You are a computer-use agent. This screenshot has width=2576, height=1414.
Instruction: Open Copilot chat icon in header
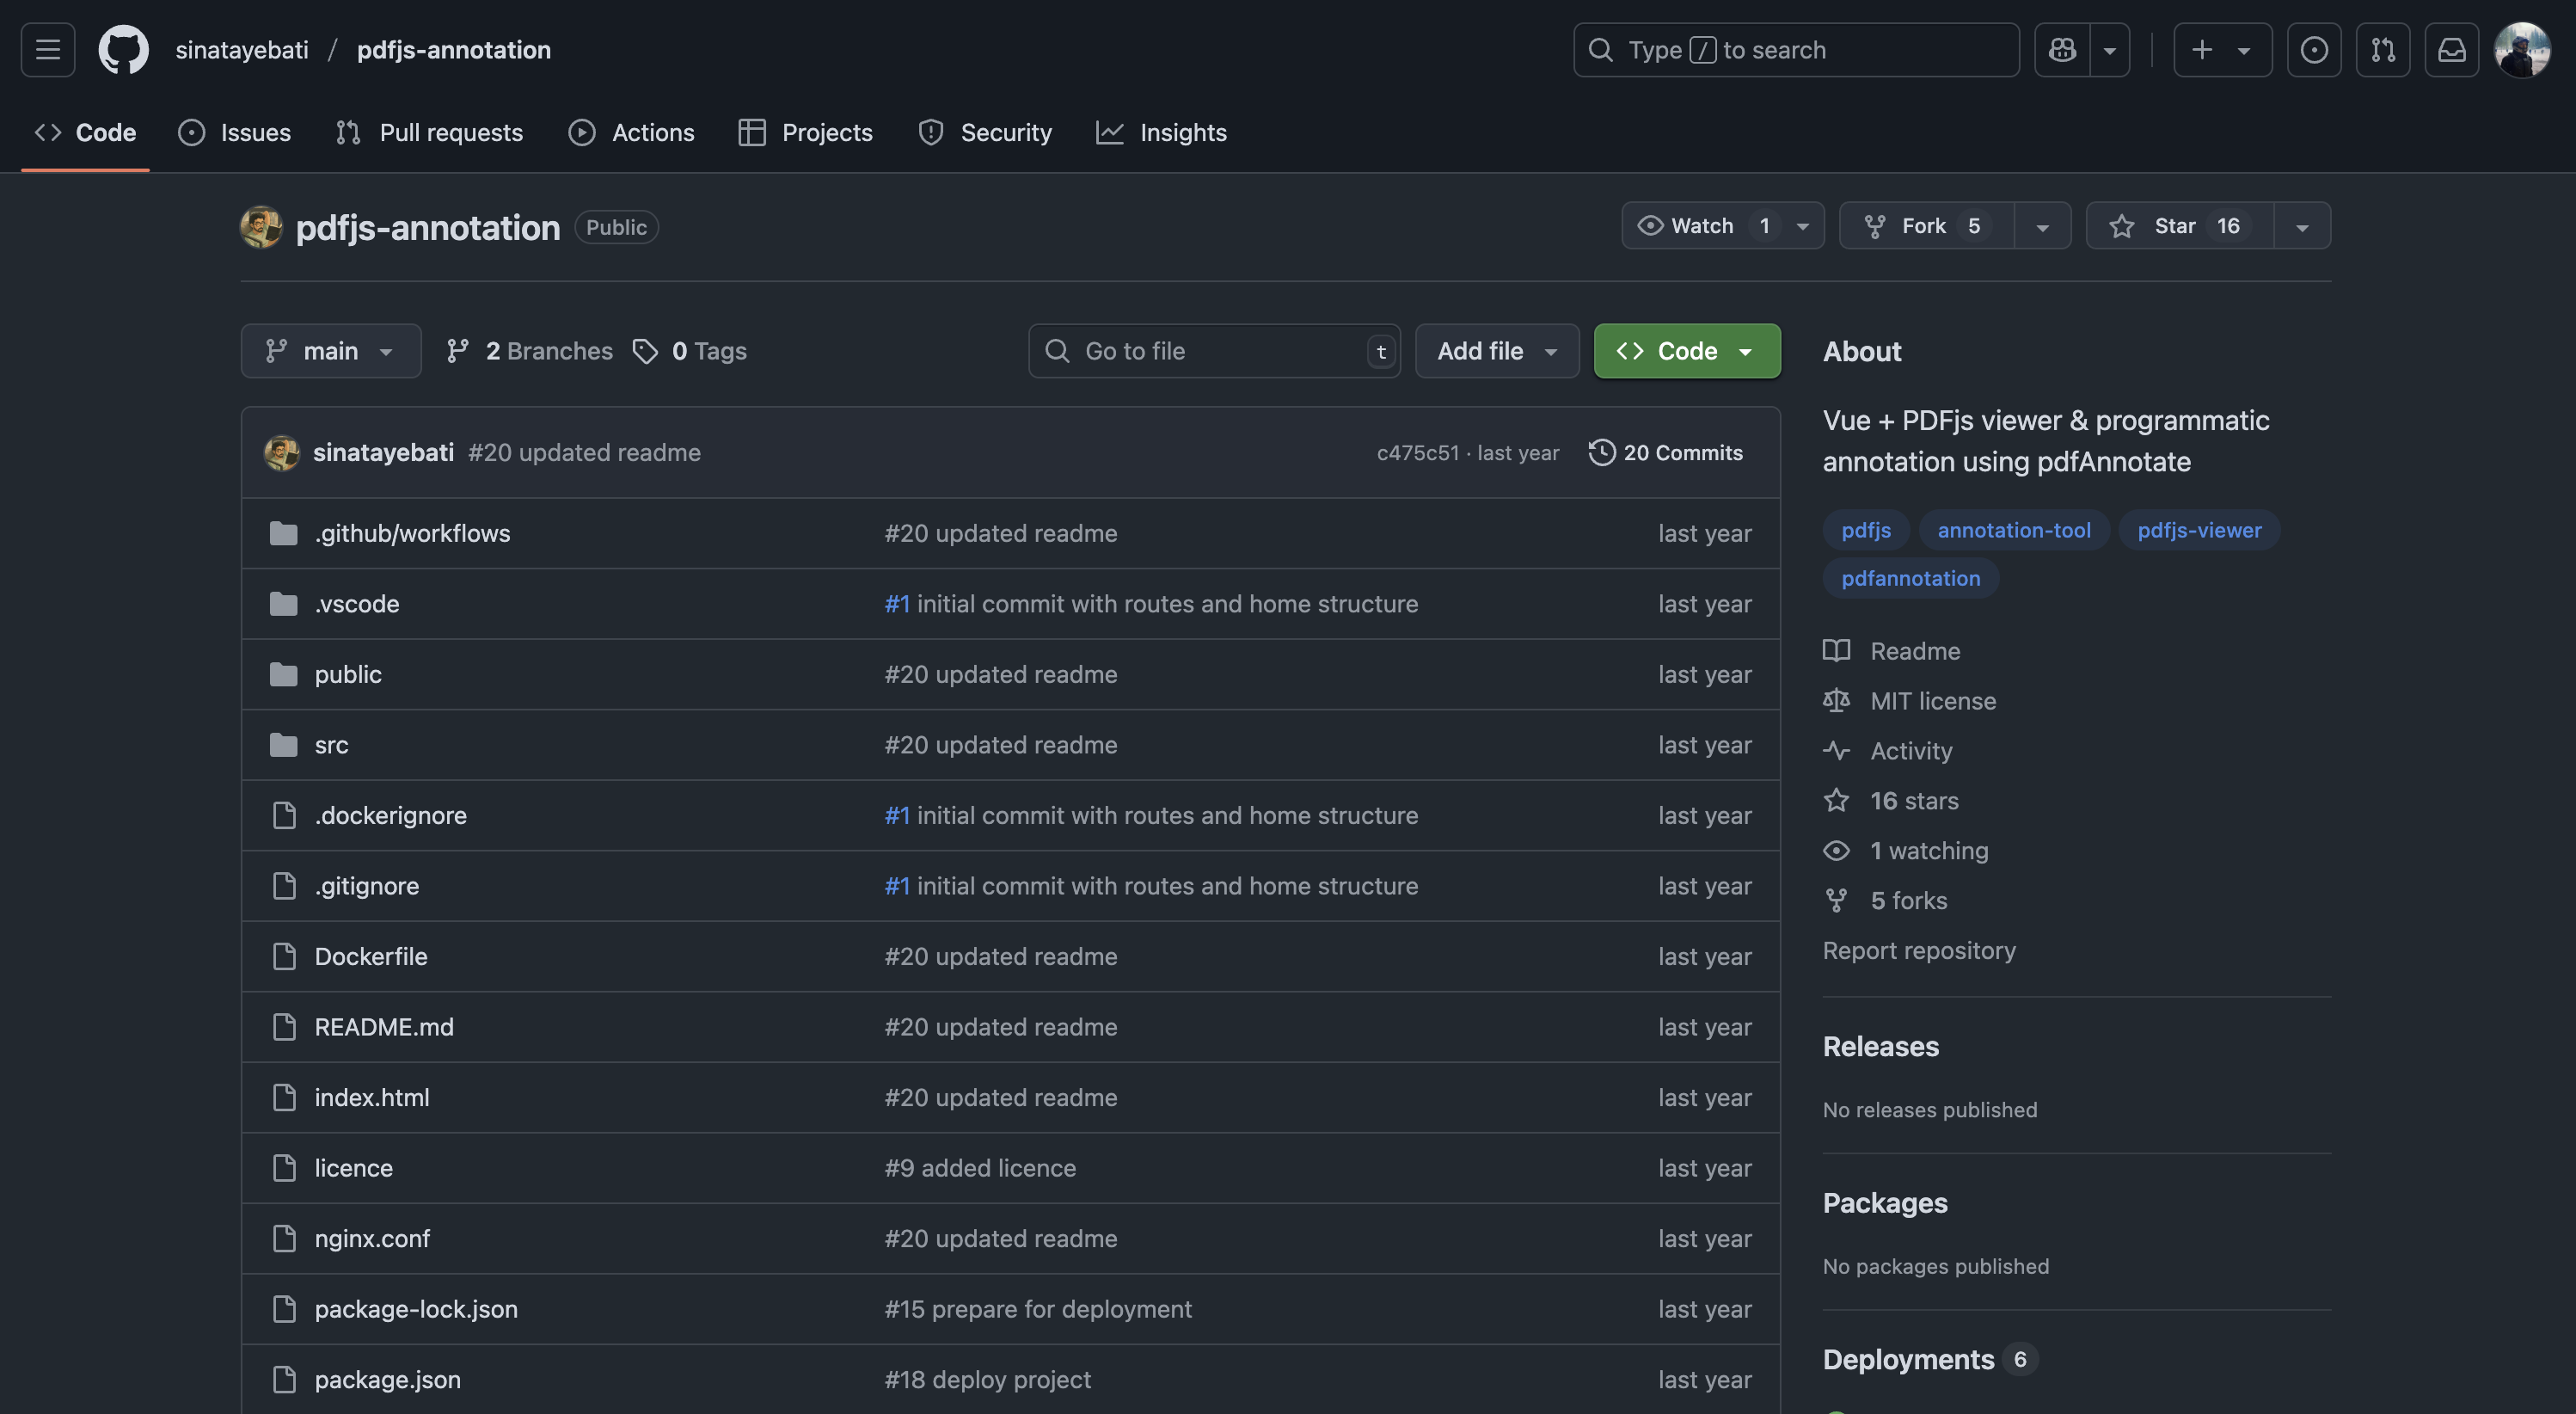coord(2062,49)
